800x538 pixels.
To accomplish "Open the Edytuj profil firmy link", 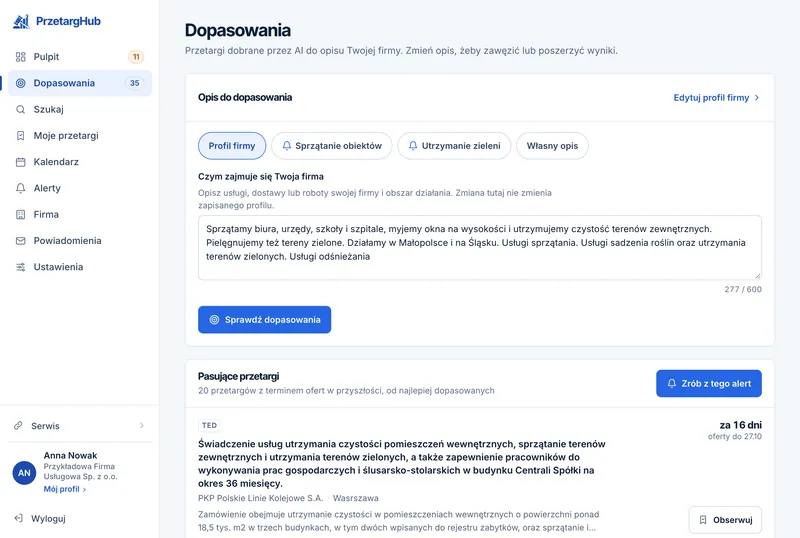I will tap(716, 97).
